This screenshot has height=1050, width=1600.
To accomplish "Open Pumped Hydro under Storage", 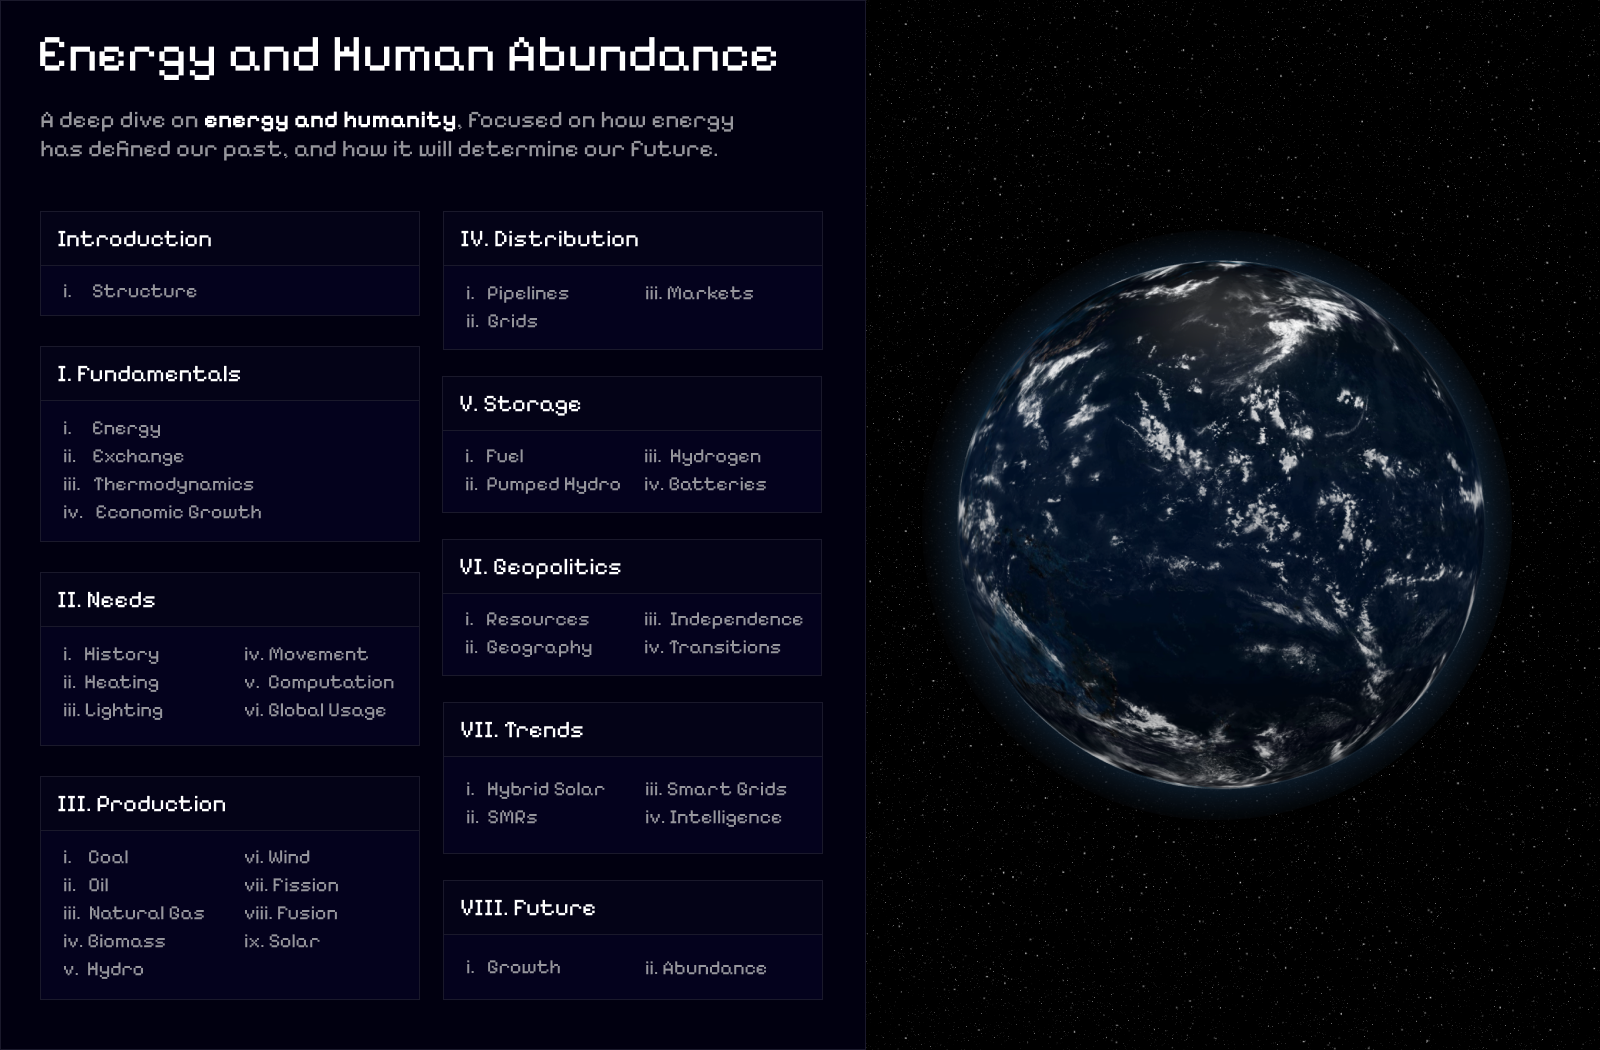I will 552,484.
